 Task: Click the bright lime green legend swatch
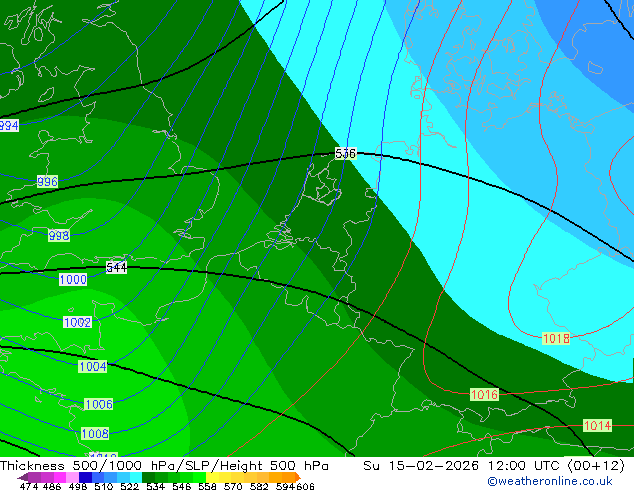(x=199, y=477)
